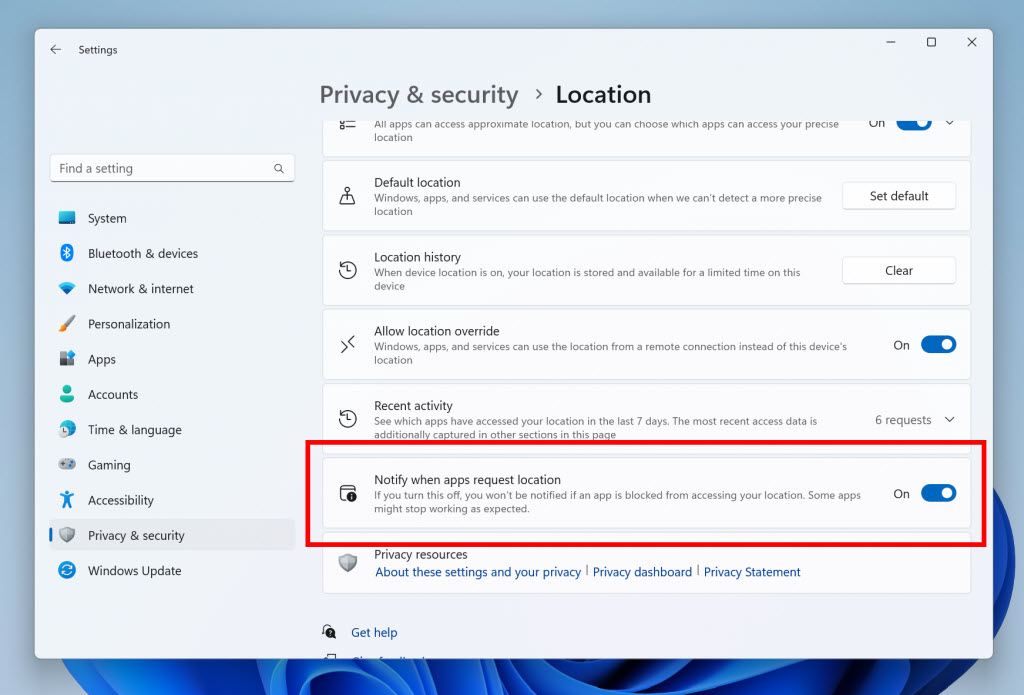1024x695 pixels.
Task: Go to Time & language settings
Action: 134,430
